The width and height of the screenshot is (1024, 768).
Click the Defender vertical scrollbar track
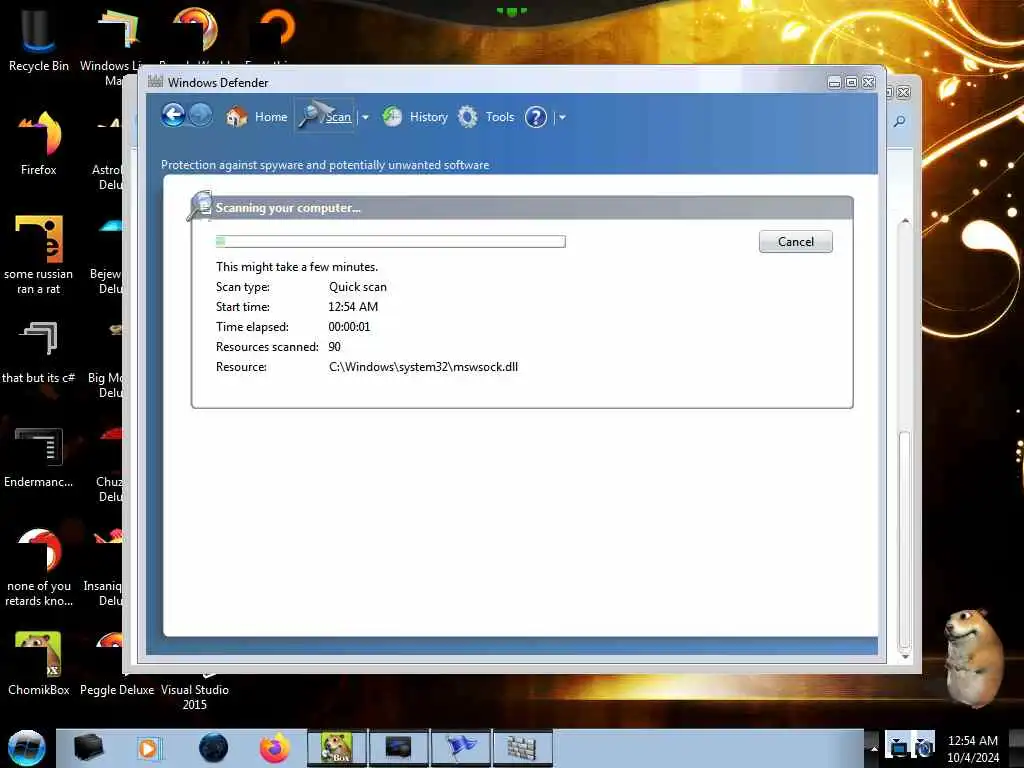(904, 438)
